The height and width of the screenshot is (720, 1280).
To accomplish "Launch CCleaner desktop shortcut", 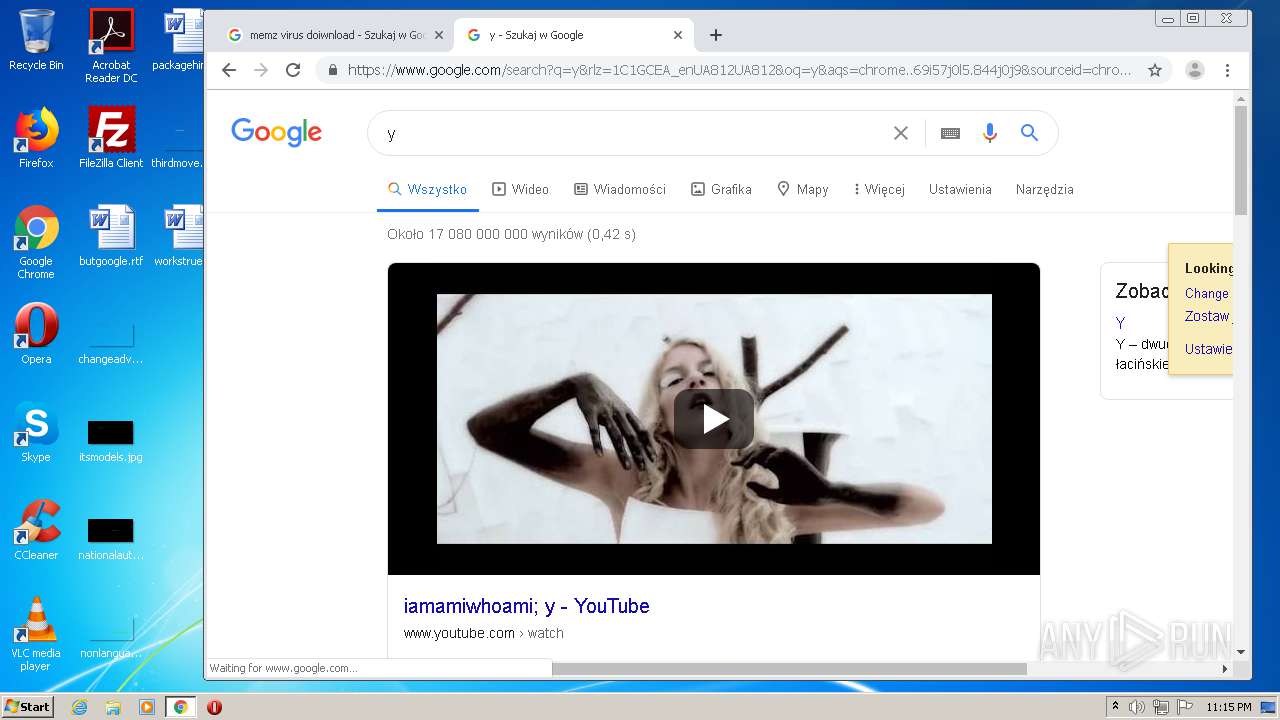I will click(x=36, y=531).
